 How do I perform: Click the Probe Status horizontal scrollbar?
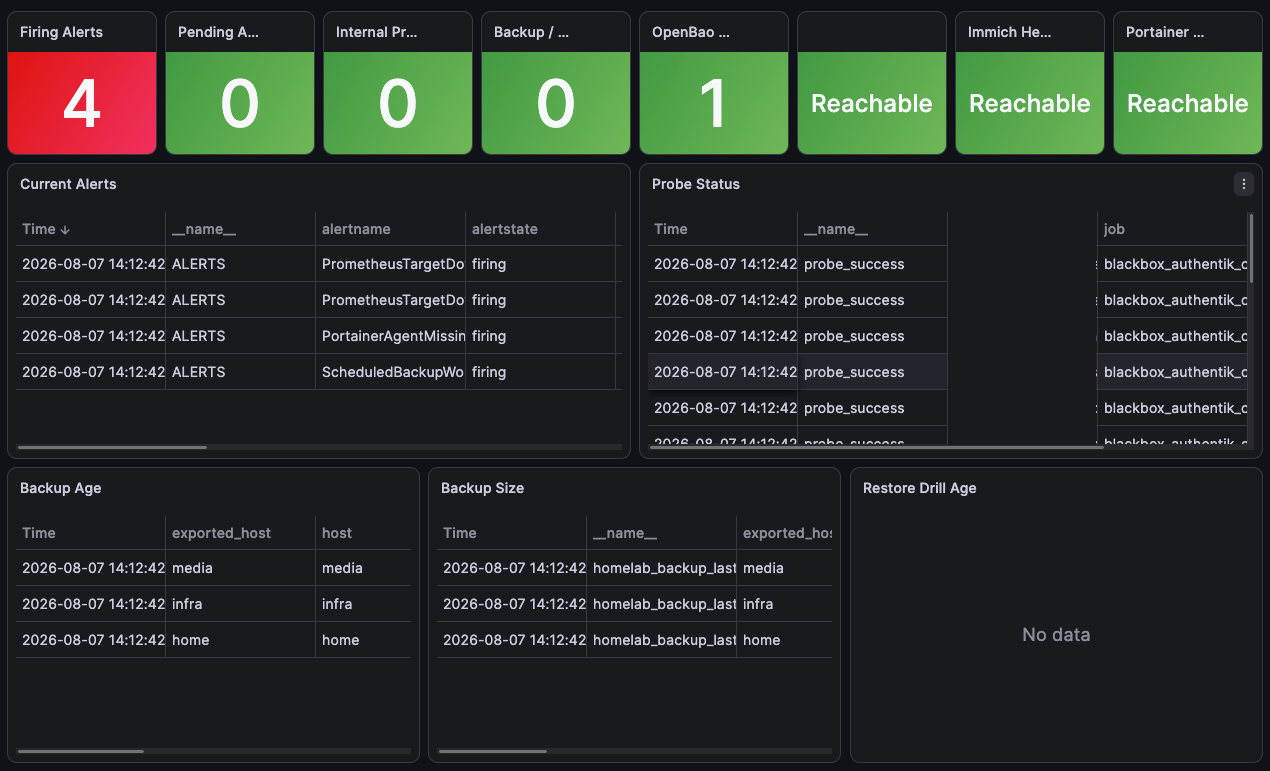[877, 447]
